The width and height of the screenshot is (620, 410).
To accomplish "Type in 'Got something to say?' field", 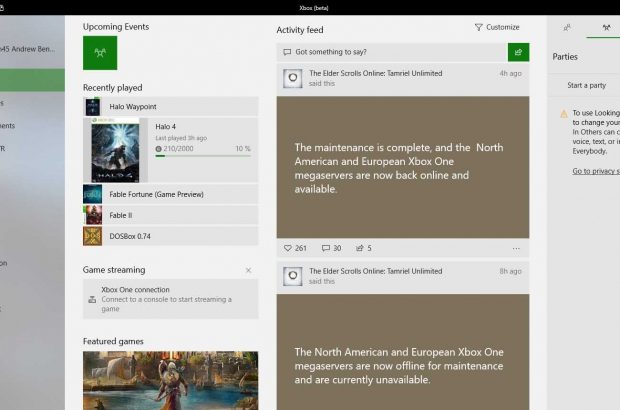I will [392, 52].
